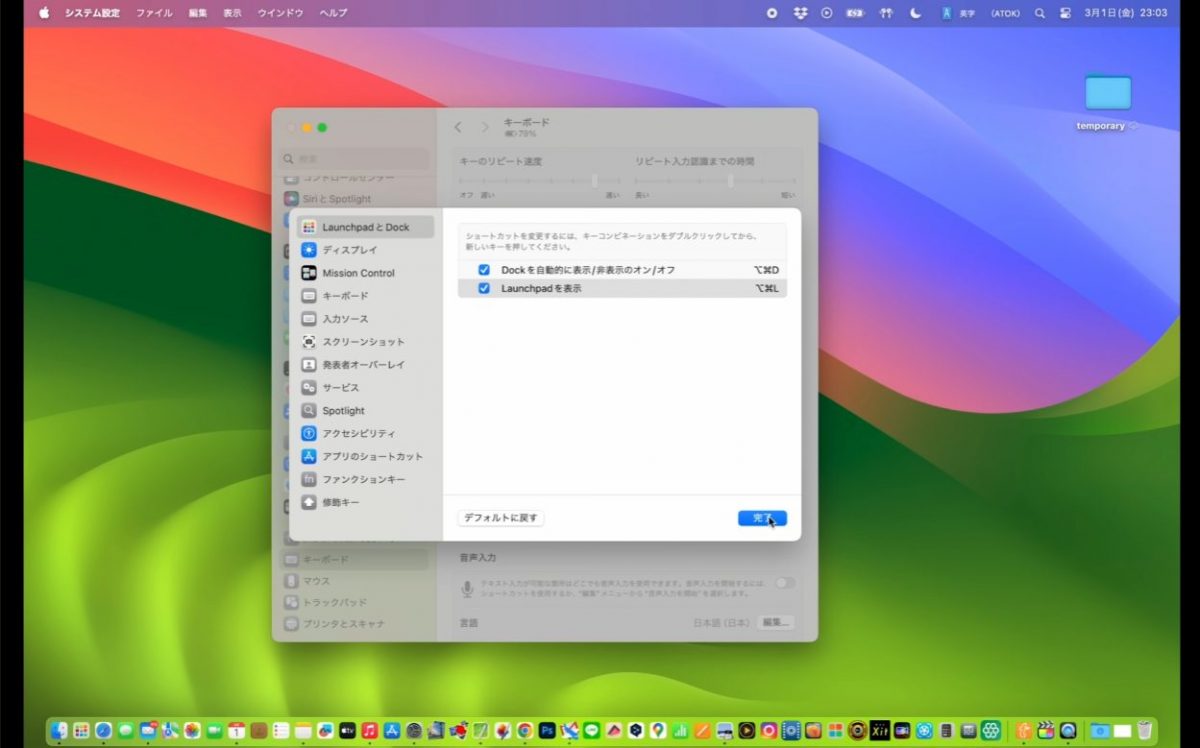The image size is (1200, 748).
Task: Open the 入力ソース shortcut category
Action: 366,319
